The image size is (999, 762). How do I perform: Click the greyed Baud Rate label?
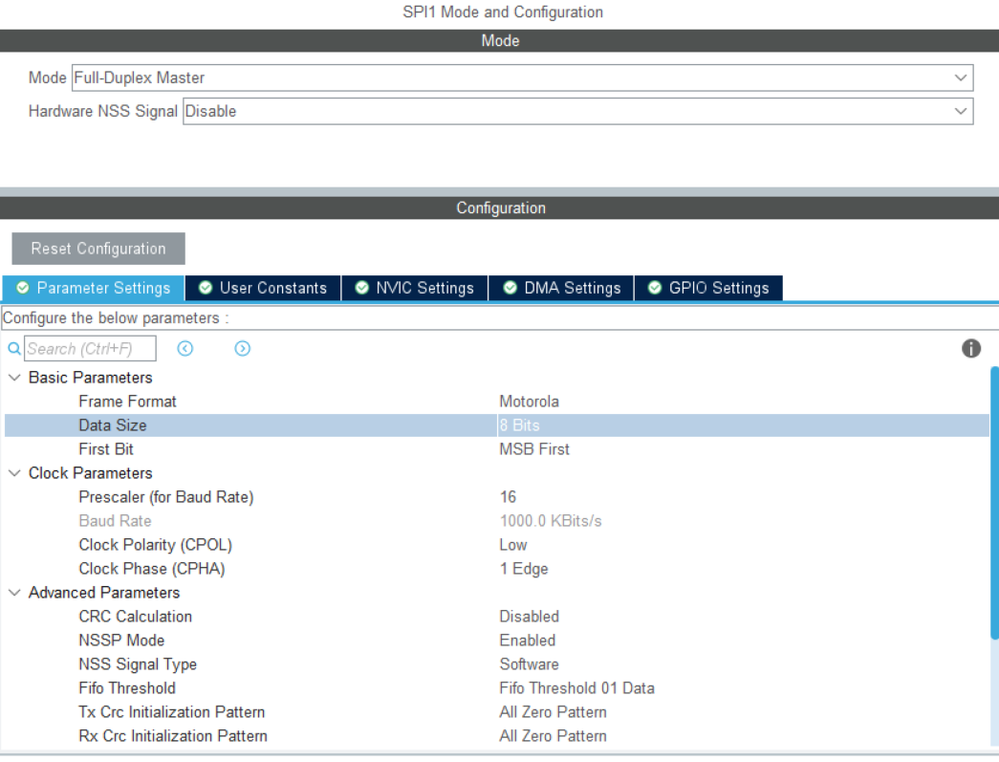pos(115,521)
